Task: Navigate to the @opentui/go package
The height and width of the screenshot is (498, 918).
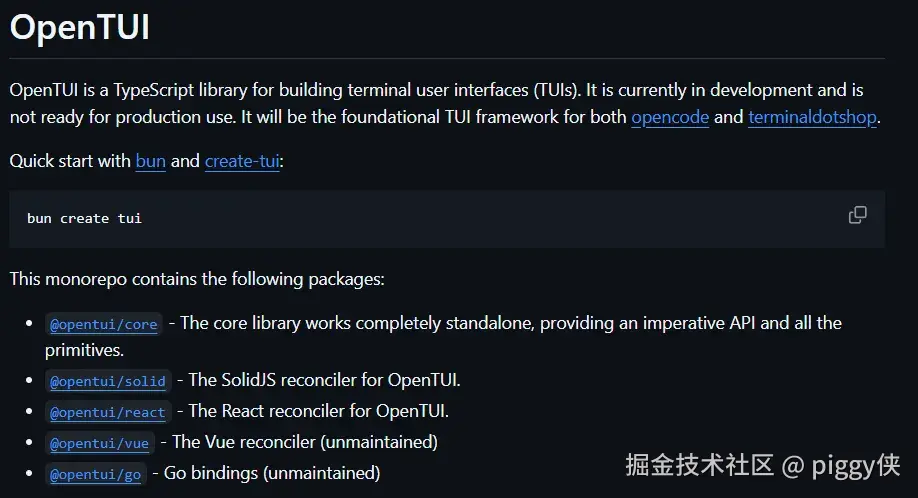Action: pos(96,474)
